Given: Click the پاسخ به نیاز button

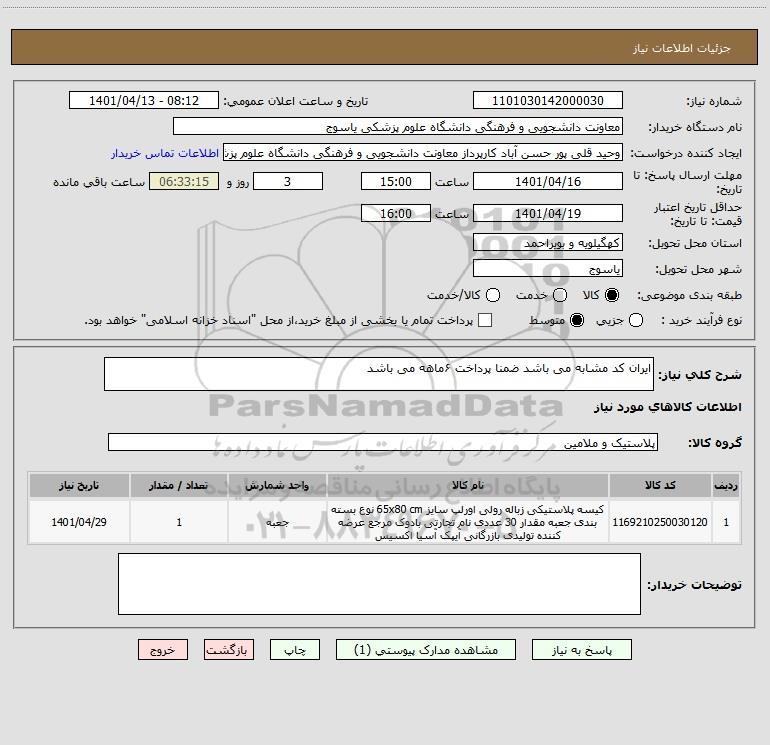Looking at the screenshot, I should tap(581, 650).
